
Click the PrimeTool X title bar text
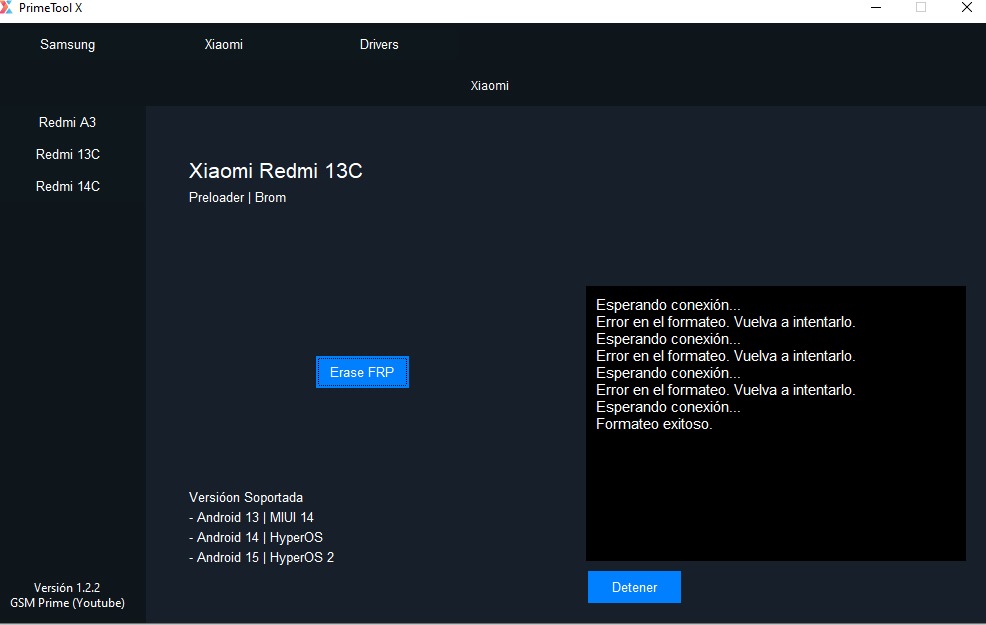click(52, 8)
